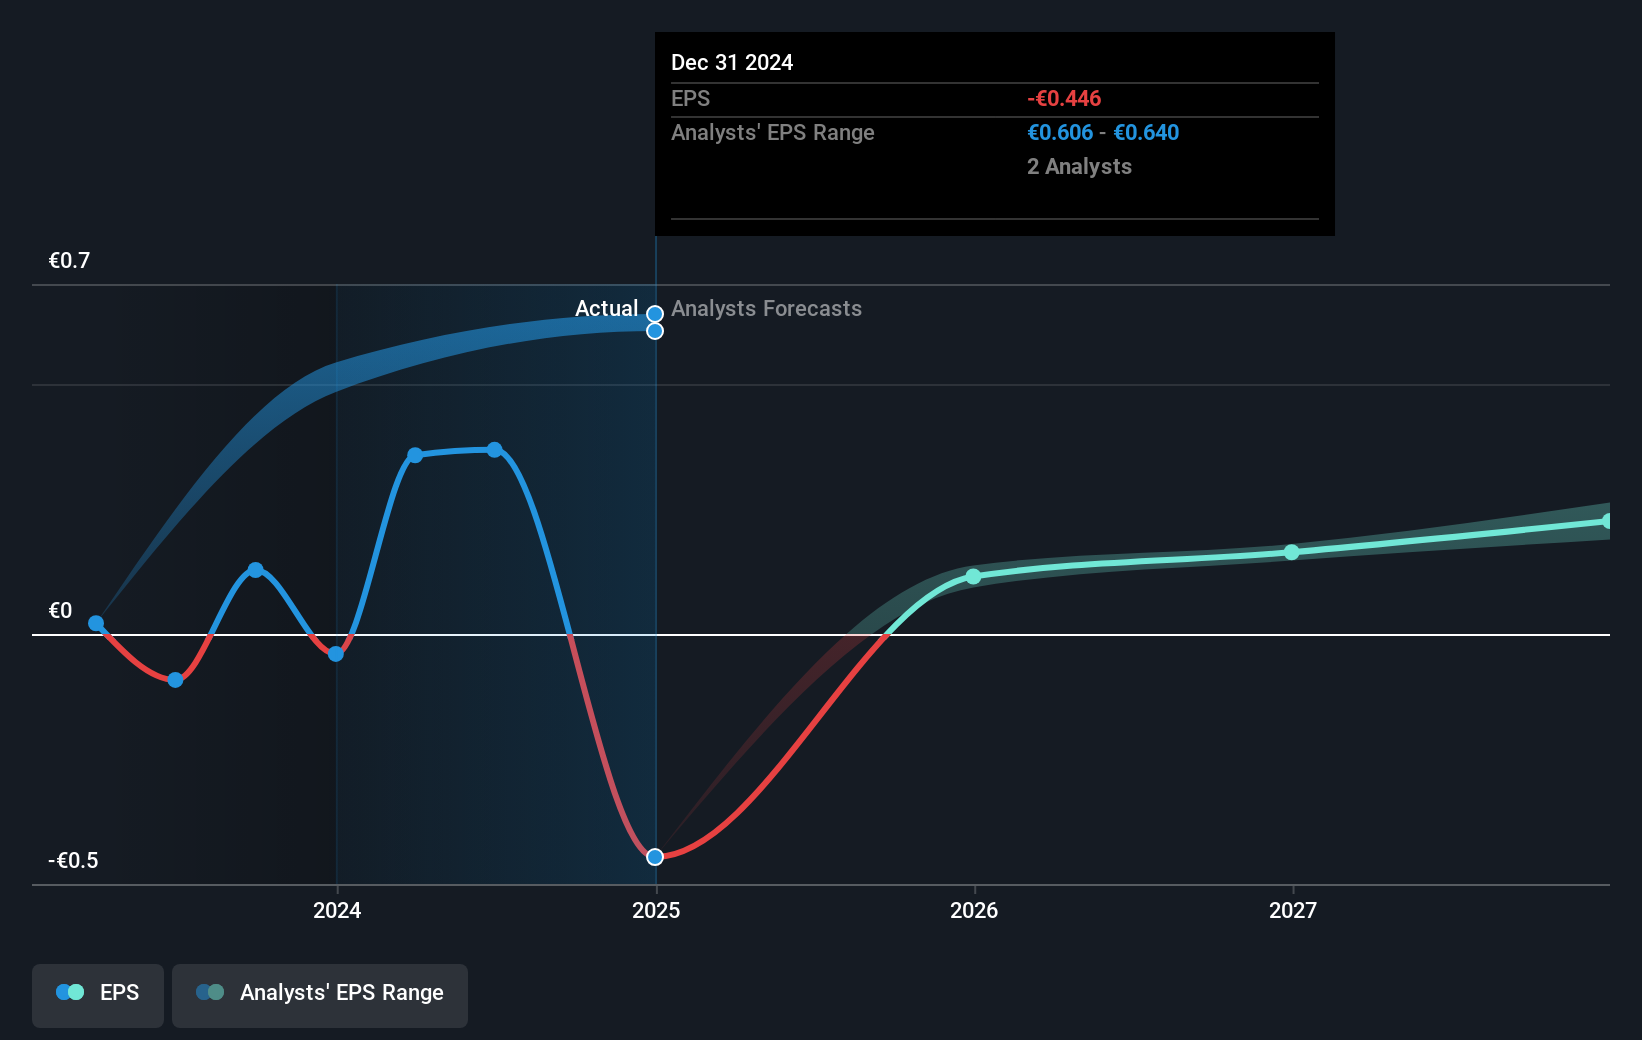Screen dimensions: 1642x1040
Task: Click the €0 y-axis label
Action: (x=60, y=611)
